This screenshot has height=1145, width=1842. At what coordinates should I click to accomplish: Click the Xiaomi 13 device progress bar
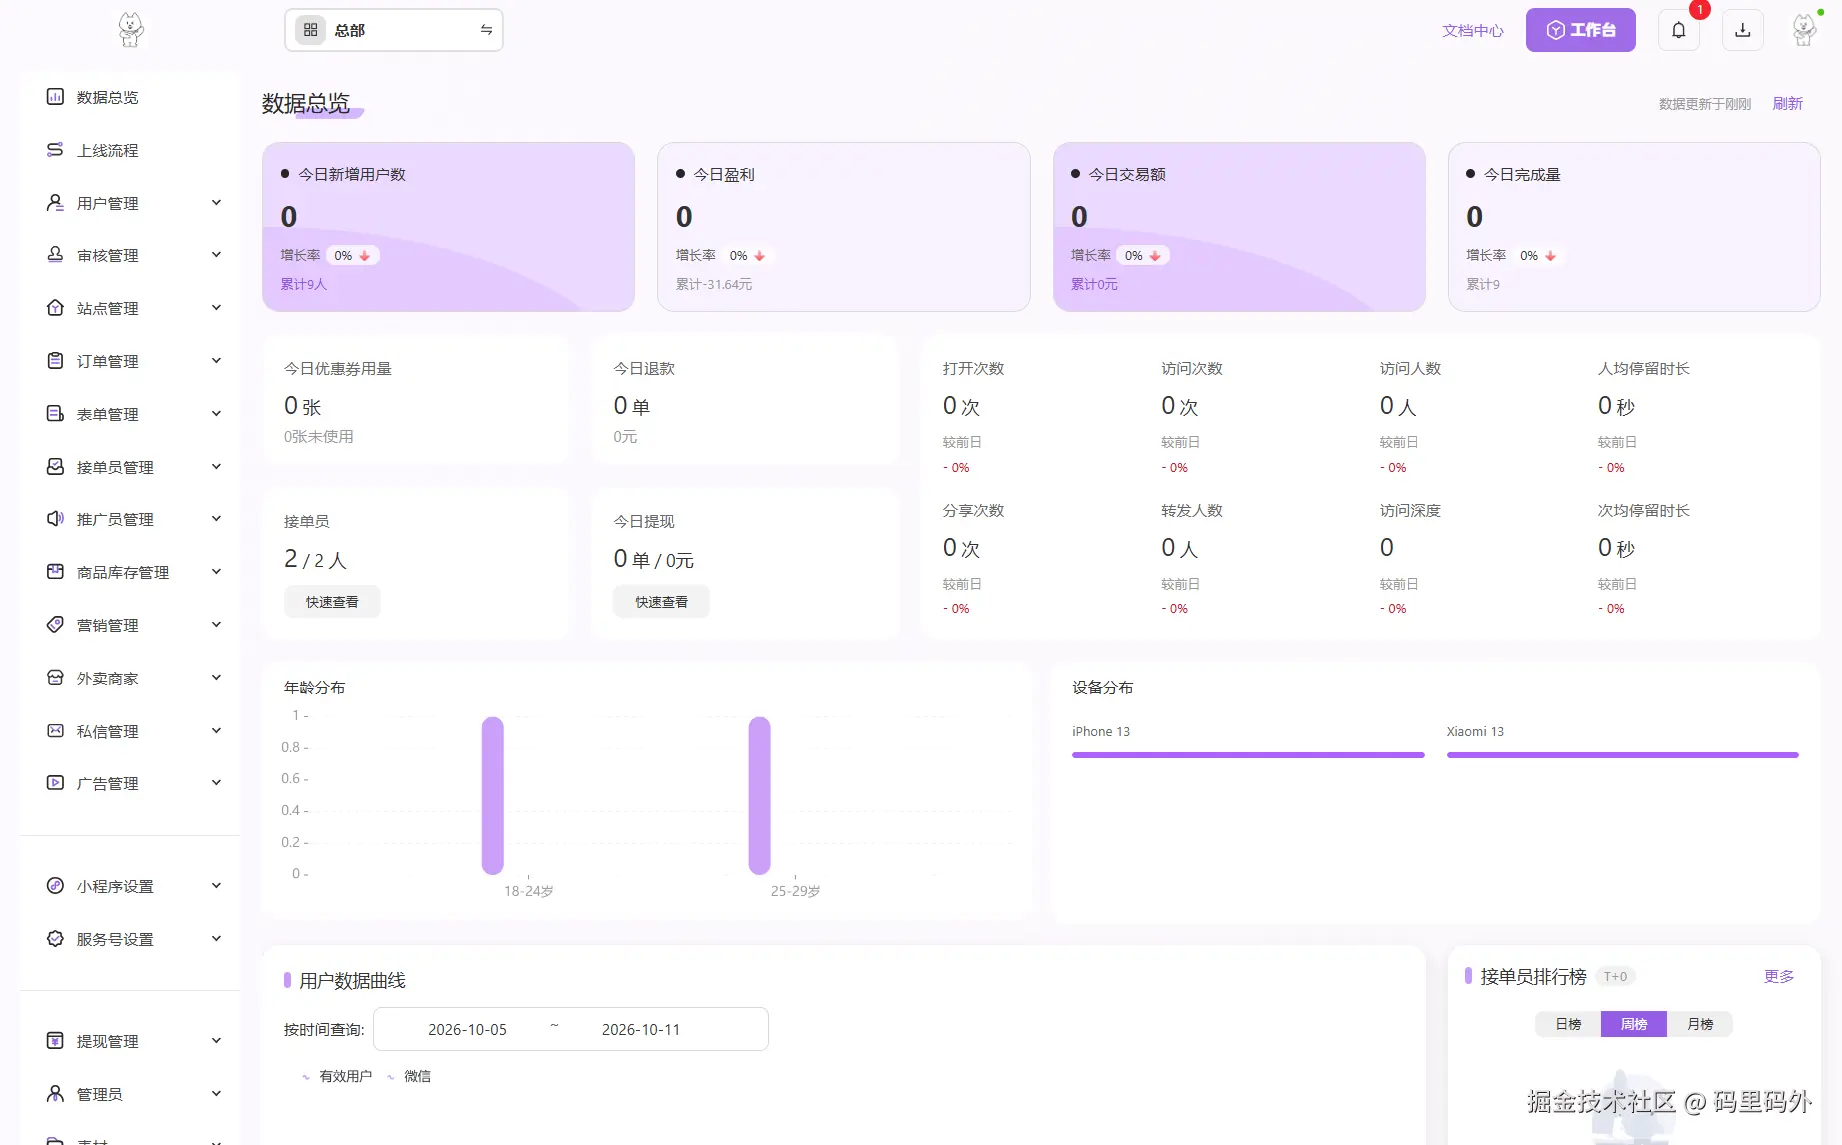[1623, 755]
